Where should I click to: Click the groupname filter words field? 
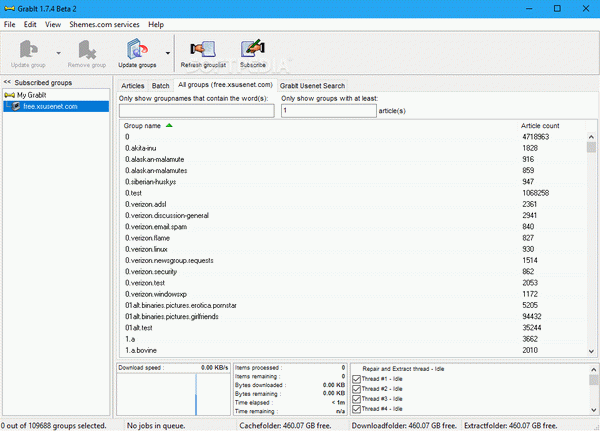pyautogui.click(x=197, y=111)
